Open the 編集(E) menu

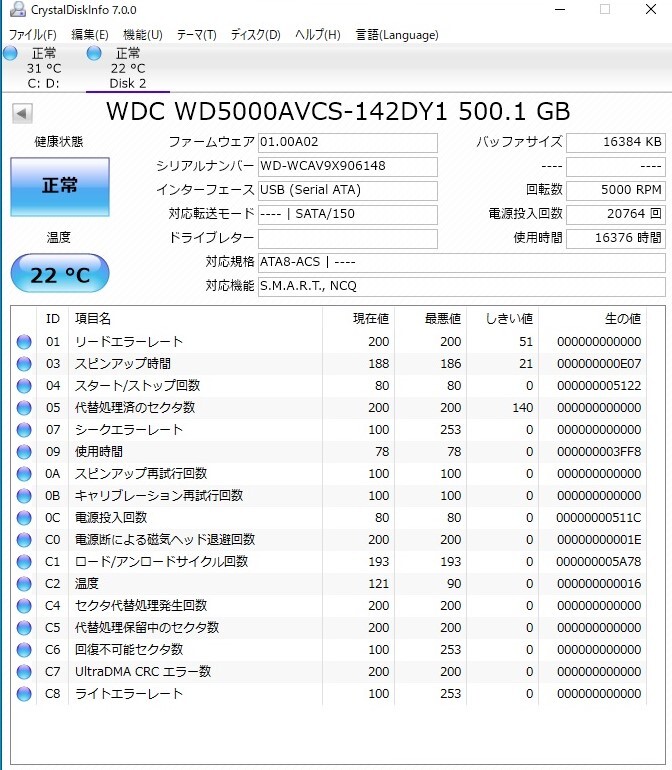click(x=90, y=35)
